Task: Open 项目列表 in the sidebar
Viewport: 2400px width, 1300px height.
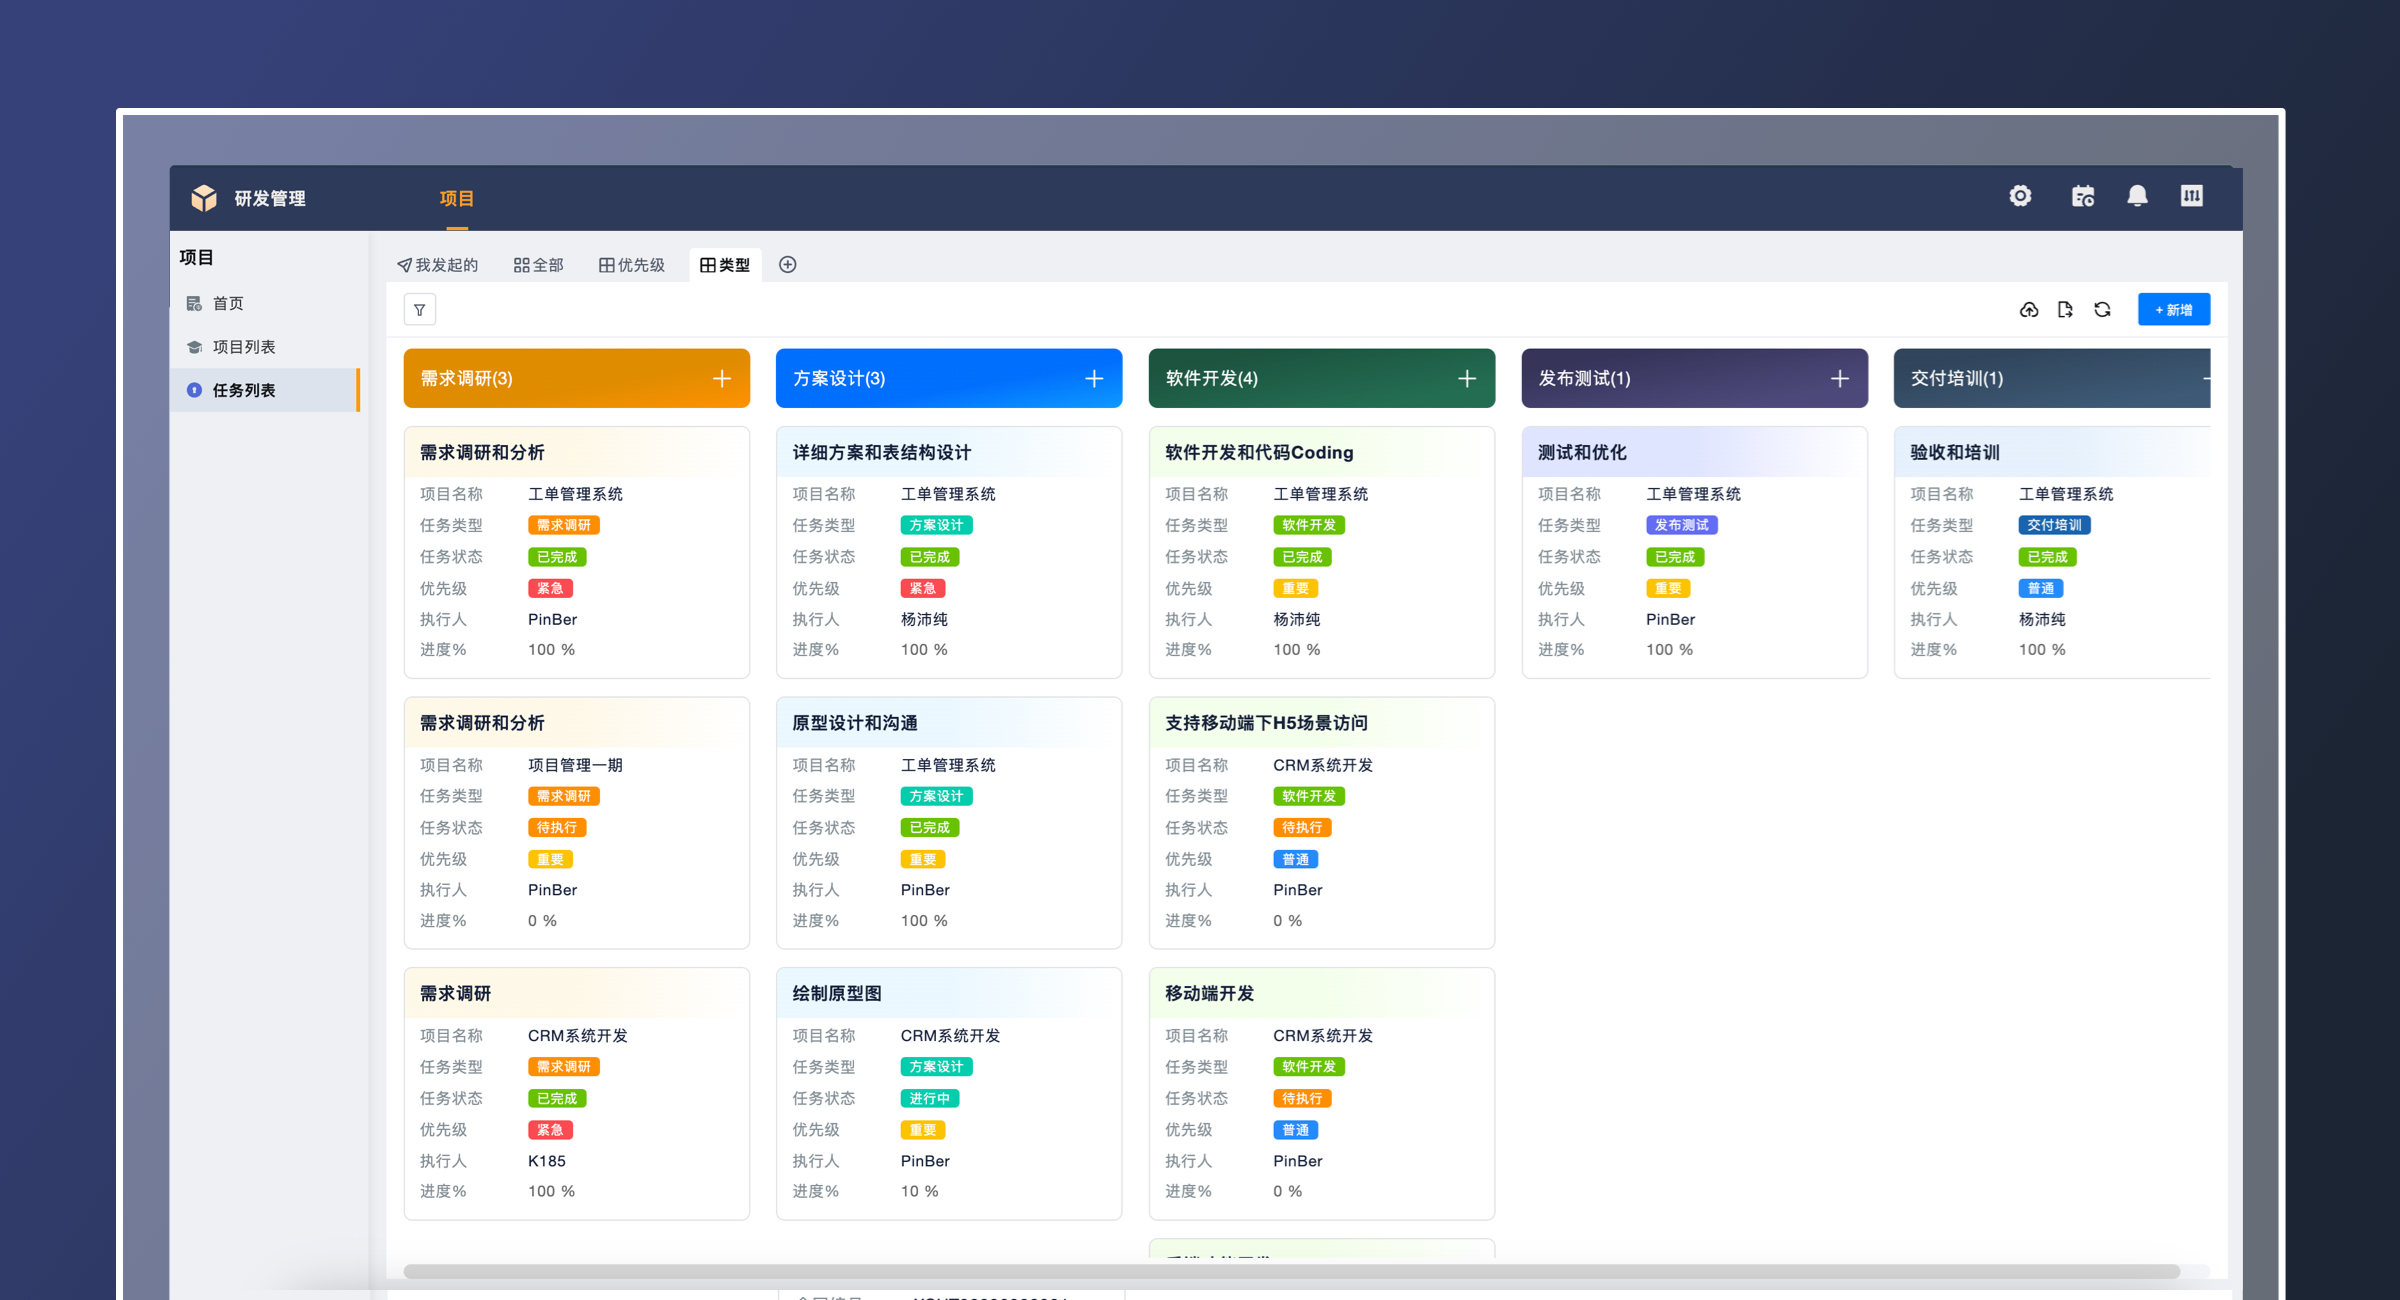Action: [244, 347]
